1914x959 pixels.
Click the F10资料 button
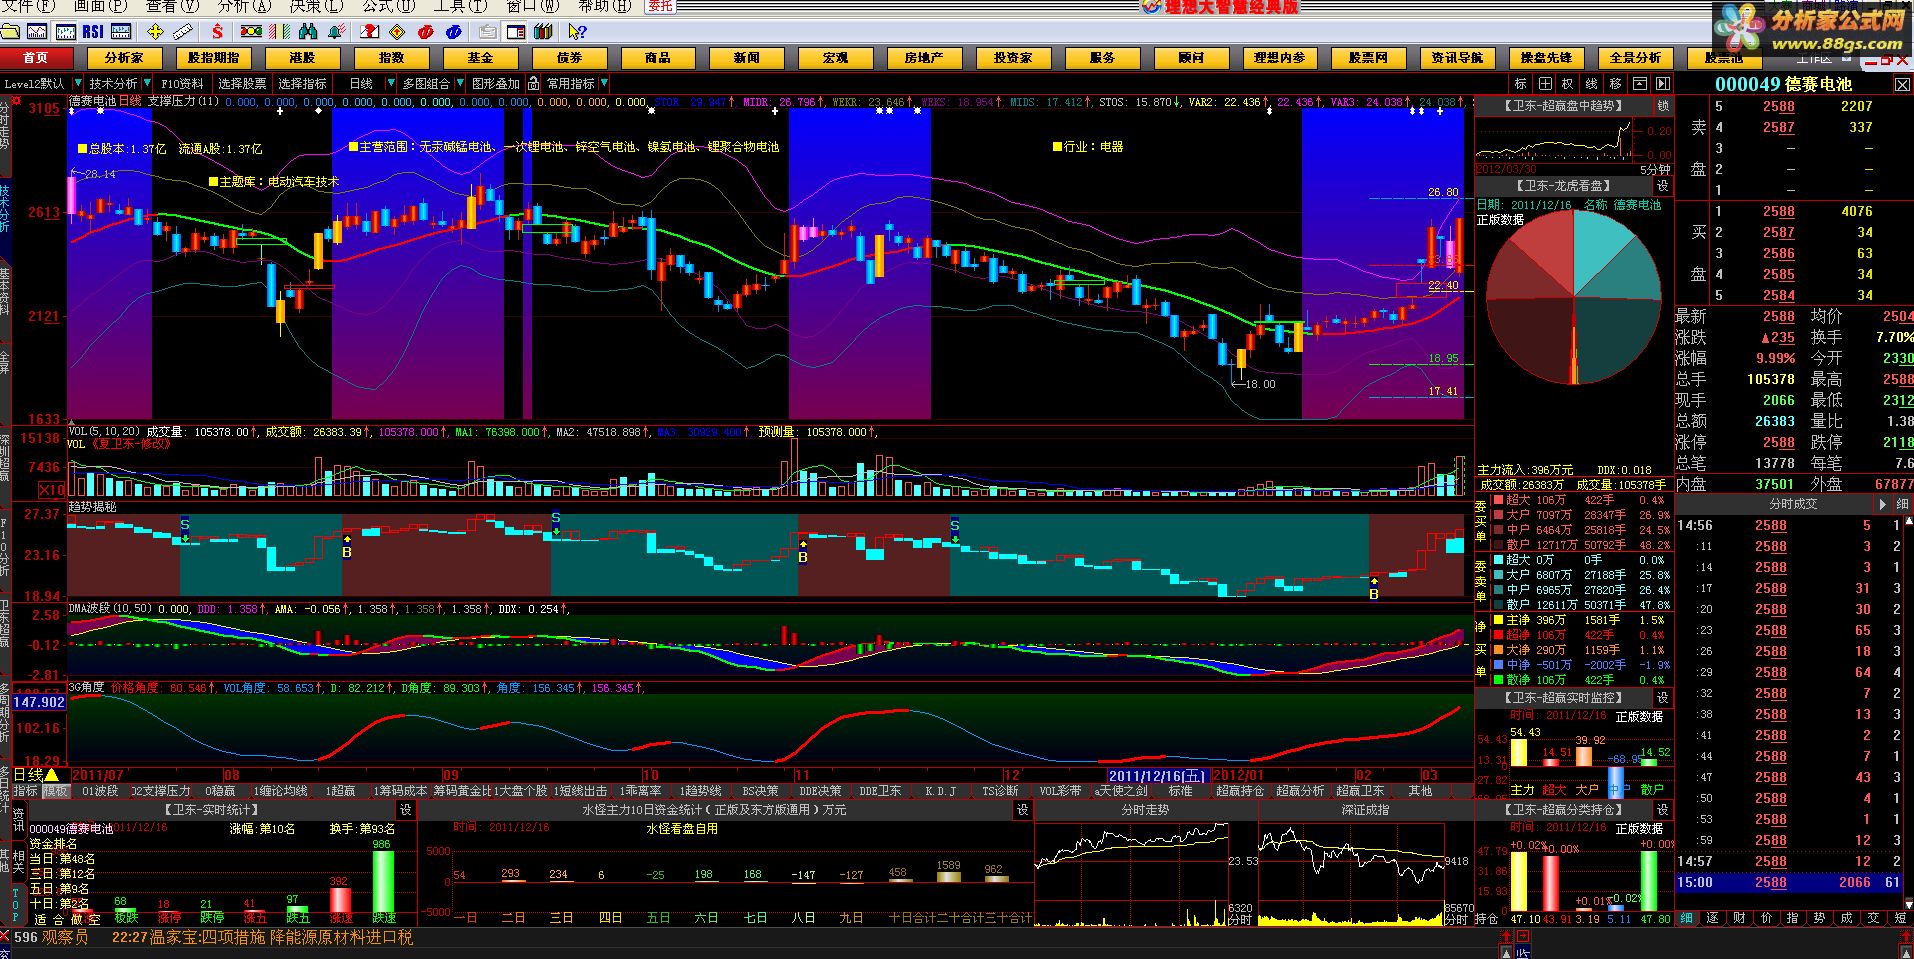click(182, 84)
